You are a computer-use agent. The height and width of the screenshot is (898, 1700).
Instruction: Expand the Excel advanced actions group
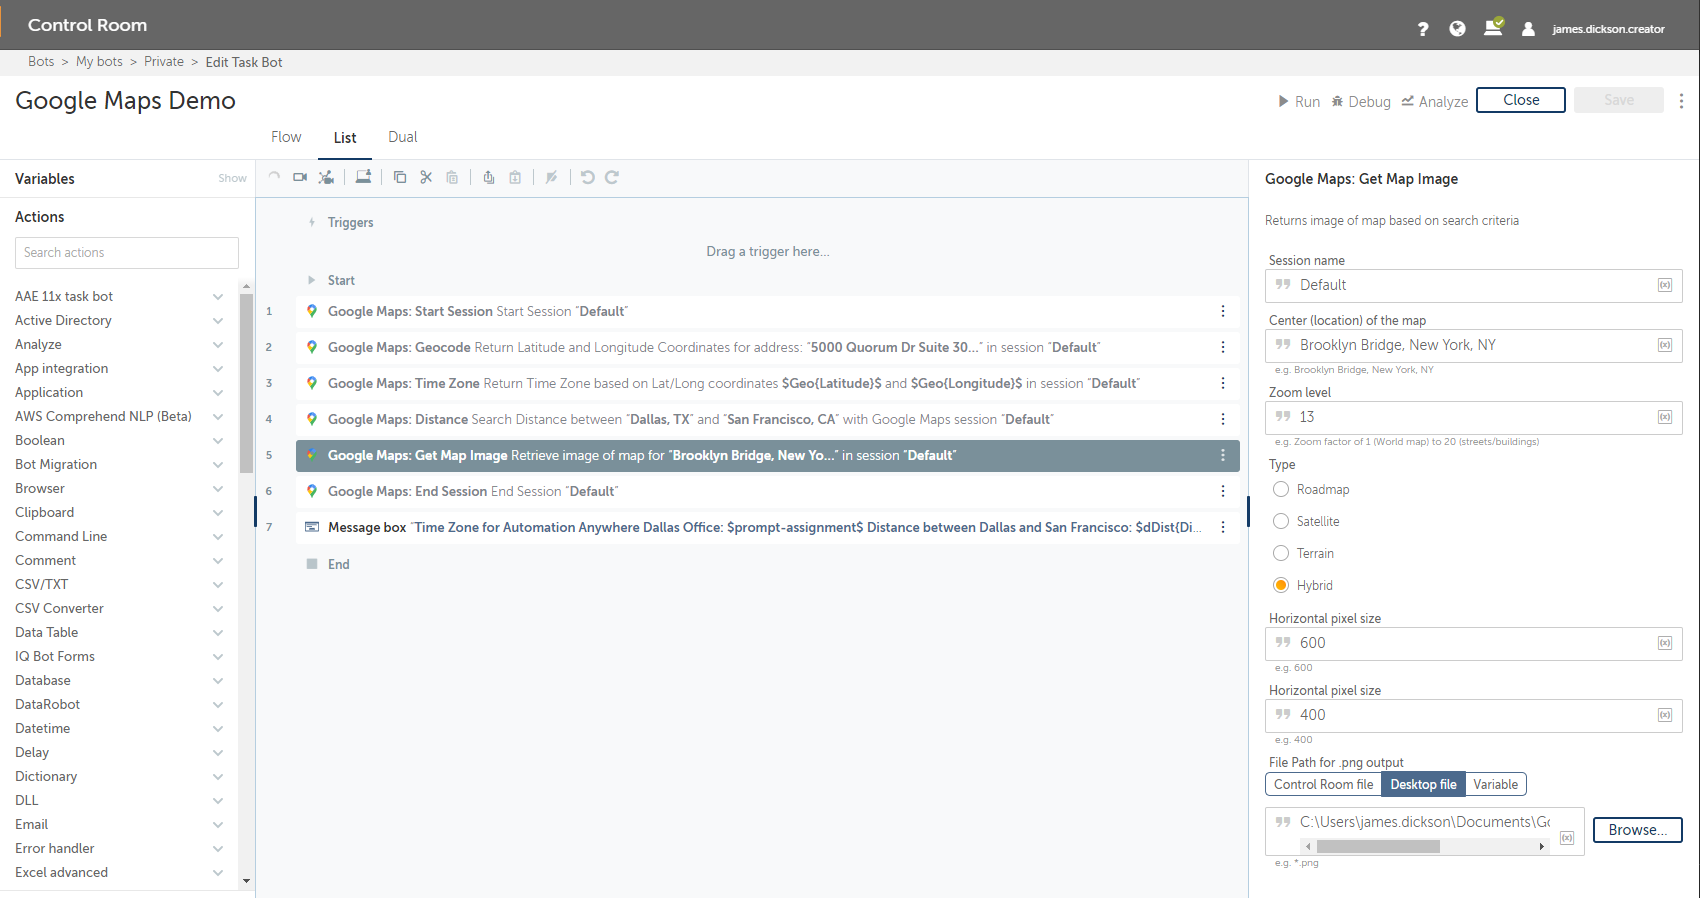(218, 873)
